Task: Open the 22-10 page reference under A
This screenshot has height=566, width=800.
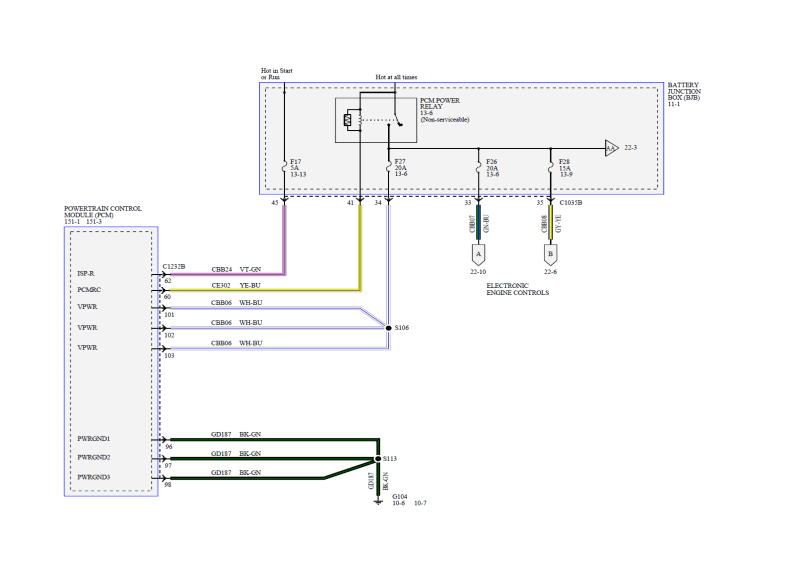Action: point(478,272)
